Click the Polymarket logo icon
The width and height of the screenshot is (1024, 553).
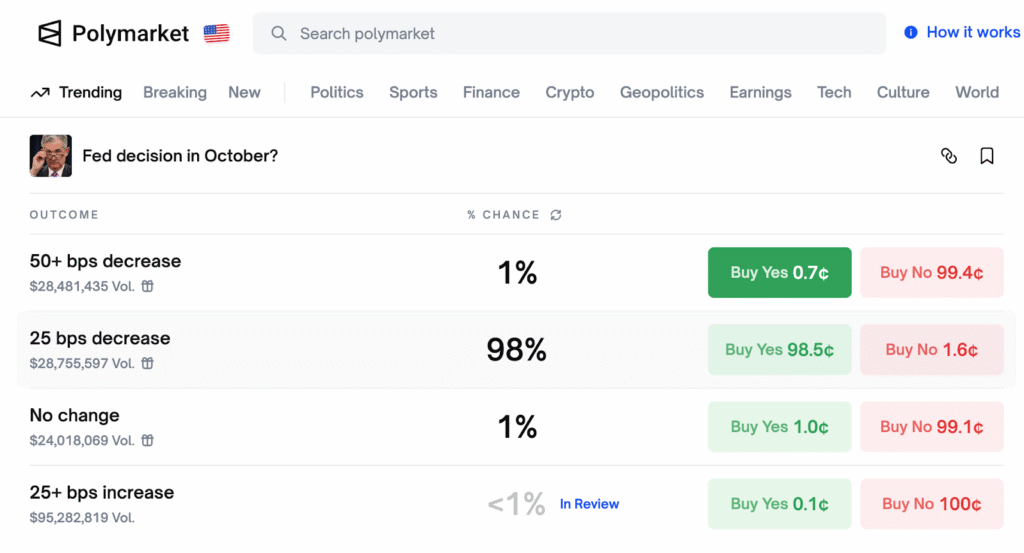(50, 33)
